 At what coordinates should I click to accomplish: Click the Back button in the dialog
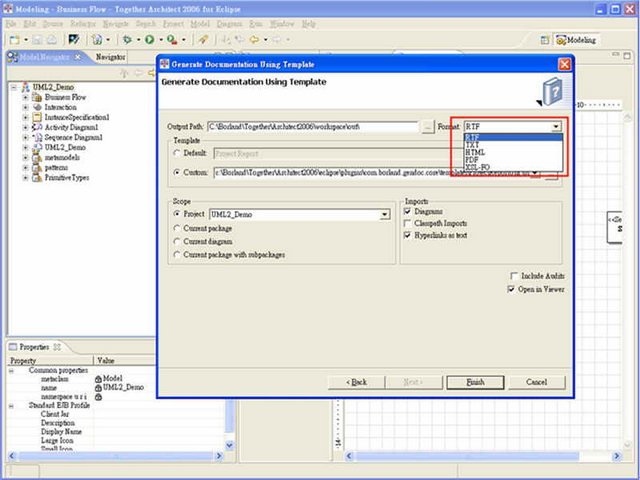pyautogui.click(x=356, y=382)
